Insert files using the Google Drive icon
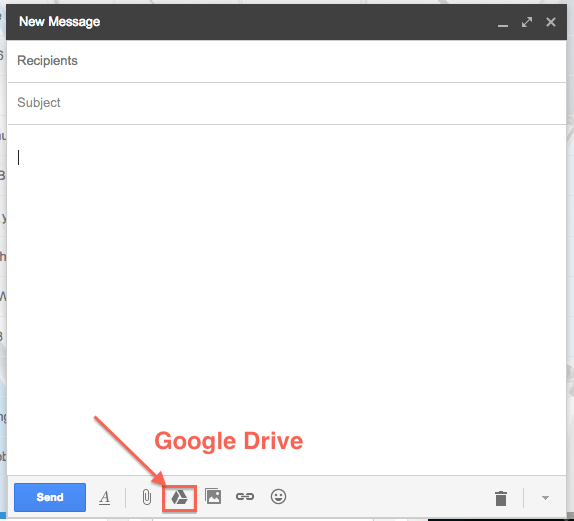Screen dimensions: 574x521 (179, 498)
